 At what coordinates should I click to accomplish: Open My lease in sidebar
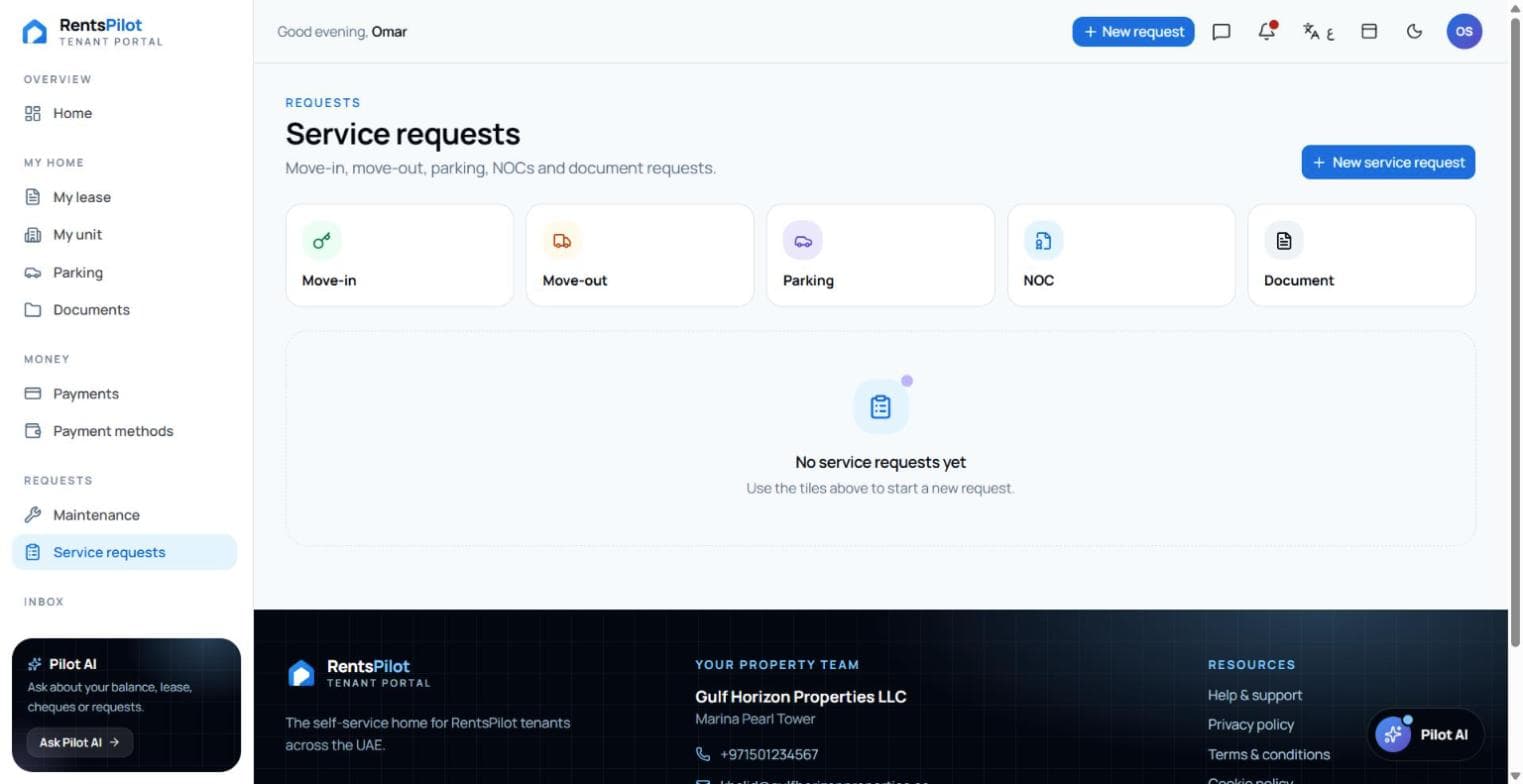pos(124,197)
